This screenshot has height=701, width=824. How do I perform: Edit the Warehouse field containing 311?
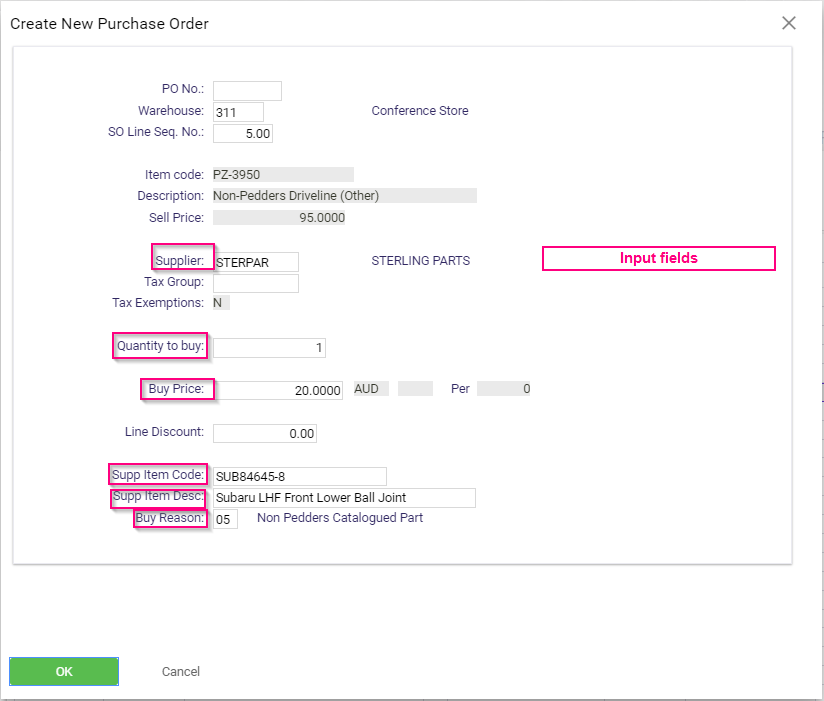click(238, 112)
